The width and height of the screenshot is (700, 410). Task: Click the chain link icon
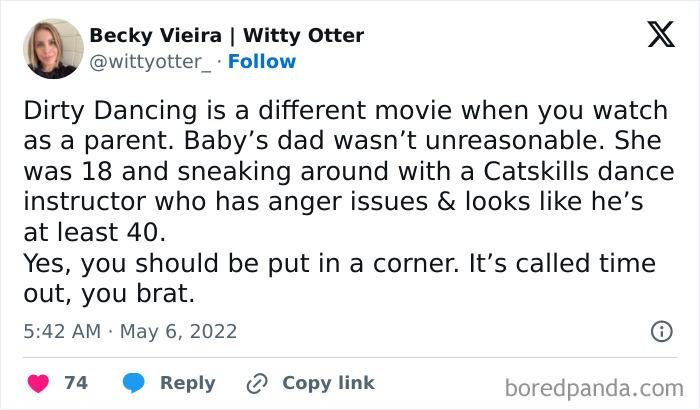(x=257, y=383)
